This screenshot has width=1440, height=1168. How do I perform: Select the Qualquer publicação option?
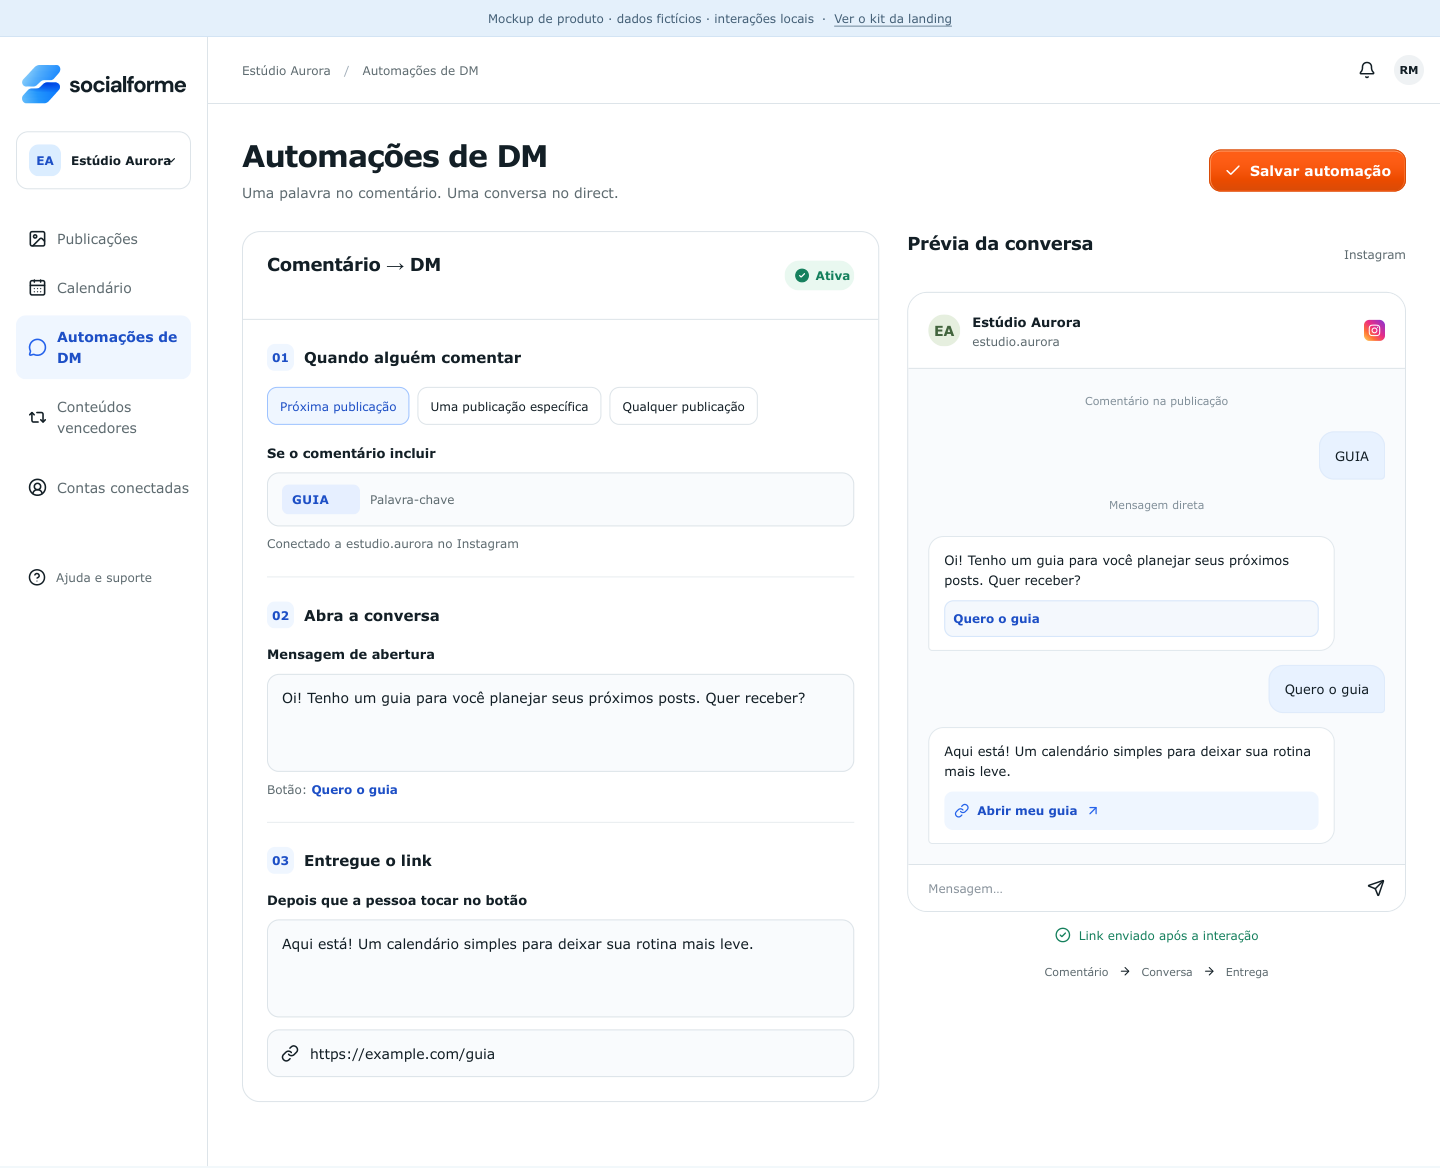[683, 406]
